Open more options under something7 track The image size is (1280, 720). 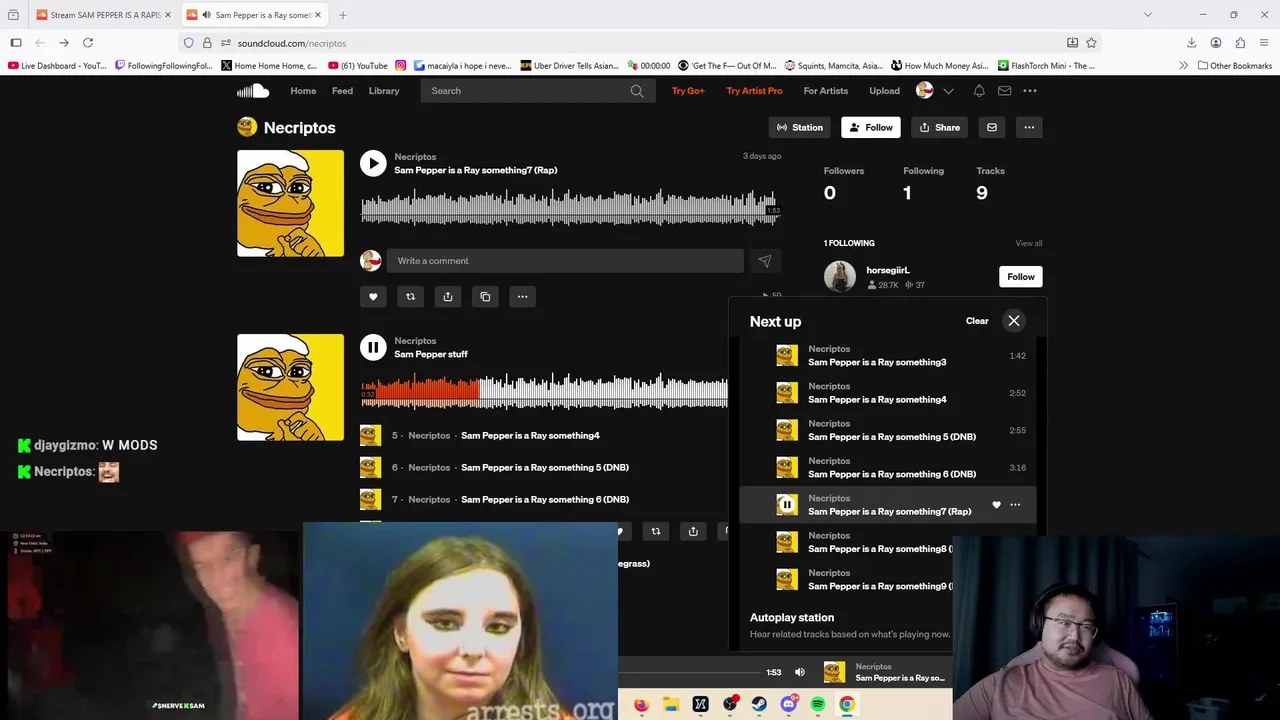(x=522, y=296)
